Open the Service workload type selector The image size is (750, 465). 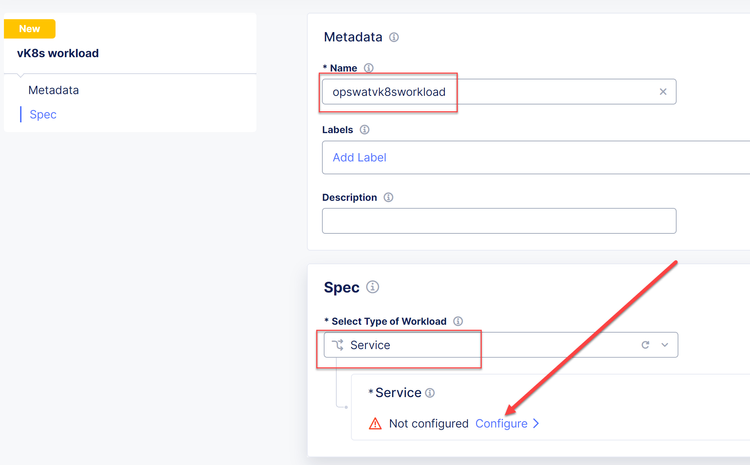(480, 345)
